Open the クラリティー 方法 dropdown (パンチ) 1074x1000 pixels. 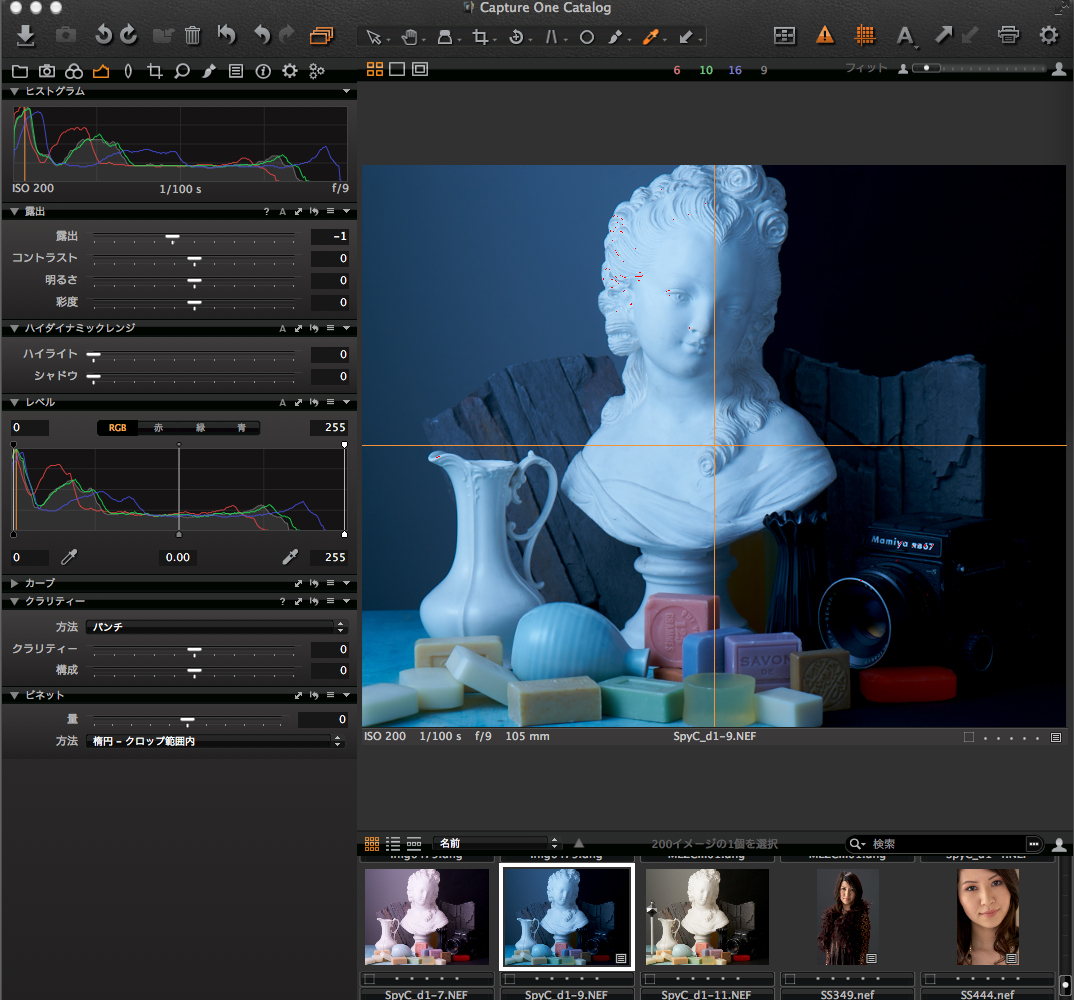coord(214,627)
